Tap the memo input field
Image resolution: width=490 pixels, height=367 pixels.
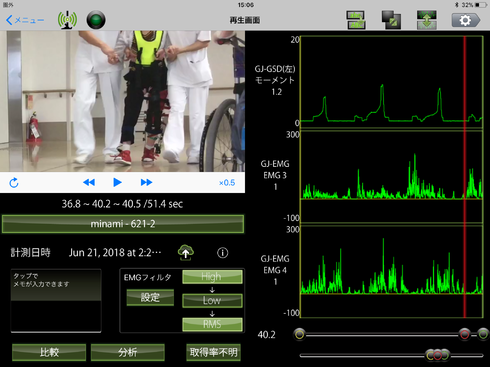click(x=56, y=301)
